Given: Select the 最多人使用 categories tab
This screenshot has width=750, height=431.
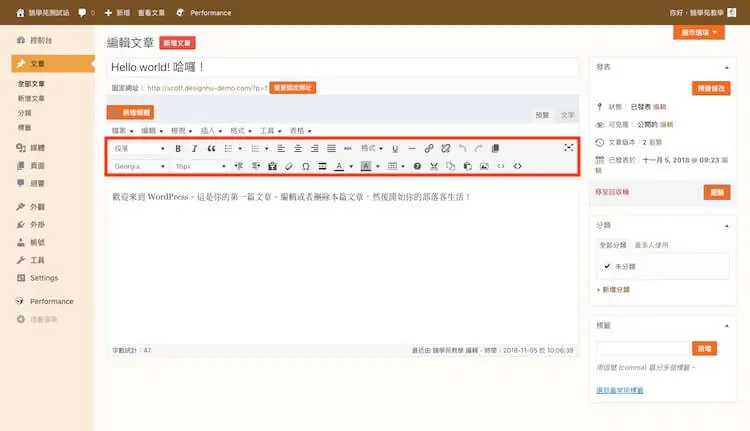Looking at the screenshot, I should pos(651,245).
